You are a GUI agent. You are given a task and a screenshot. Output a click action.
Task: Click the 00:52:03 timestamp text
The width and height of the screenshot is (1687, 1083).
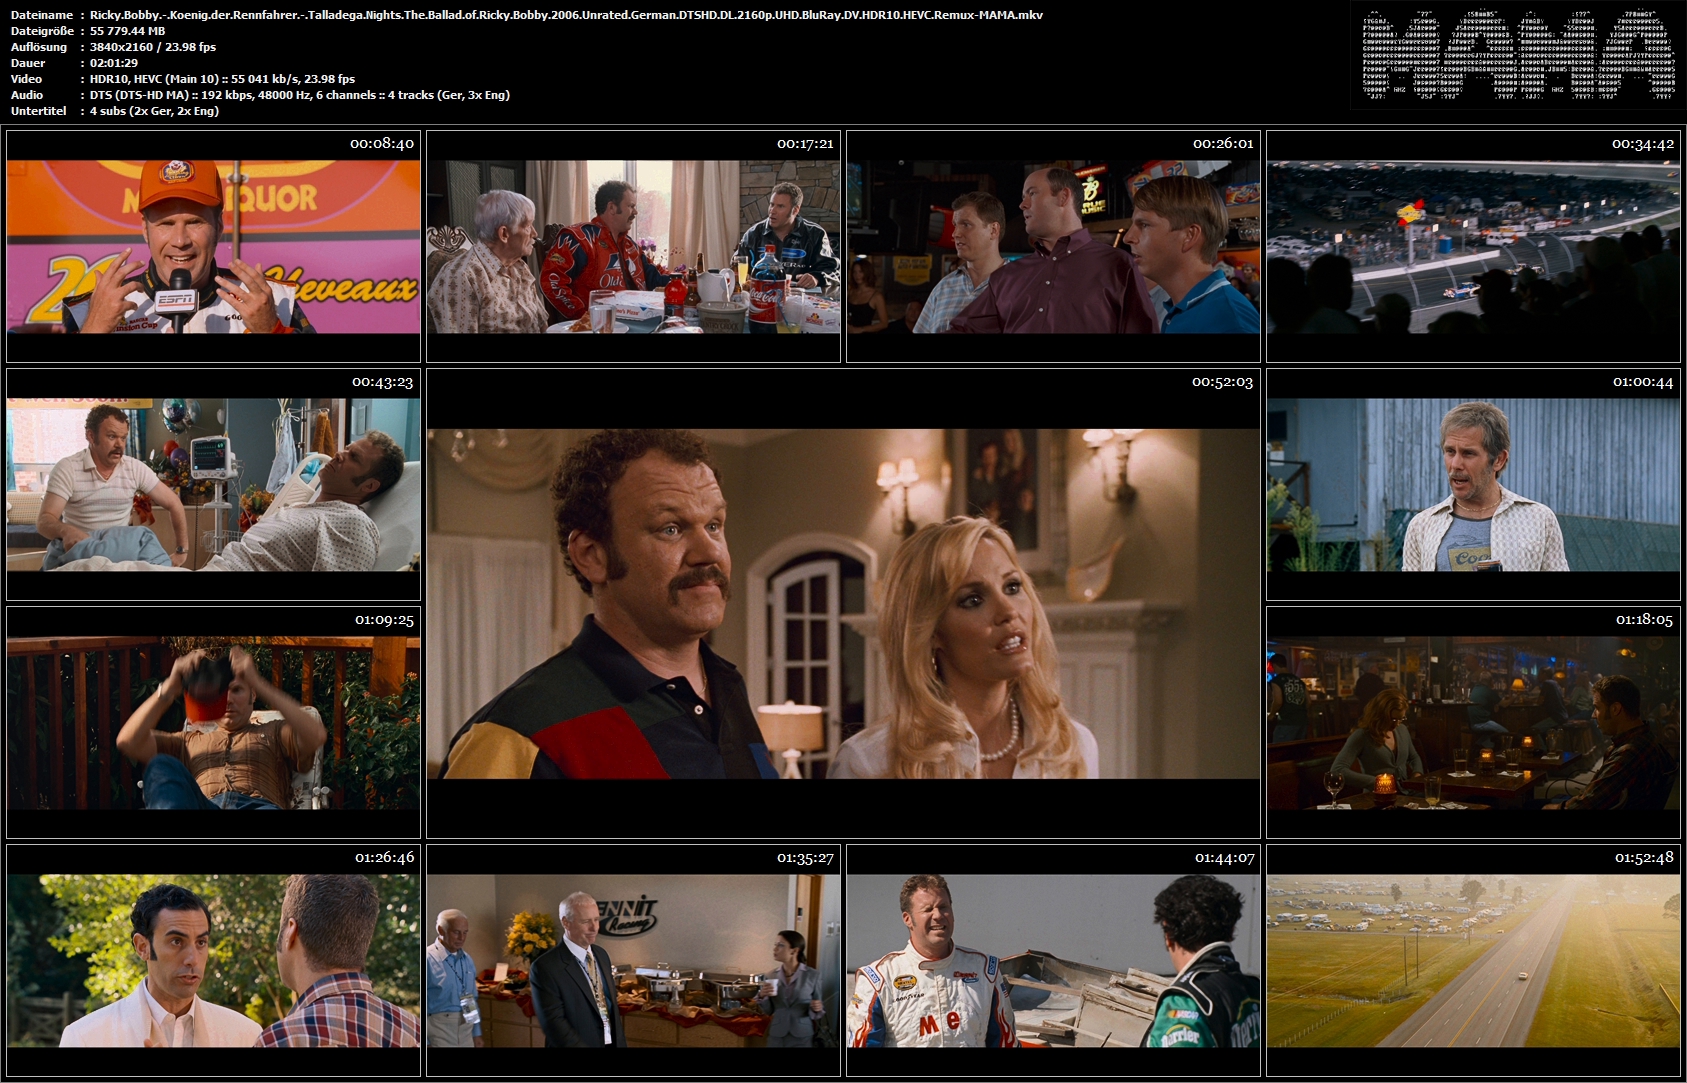tap(1222, 382)
